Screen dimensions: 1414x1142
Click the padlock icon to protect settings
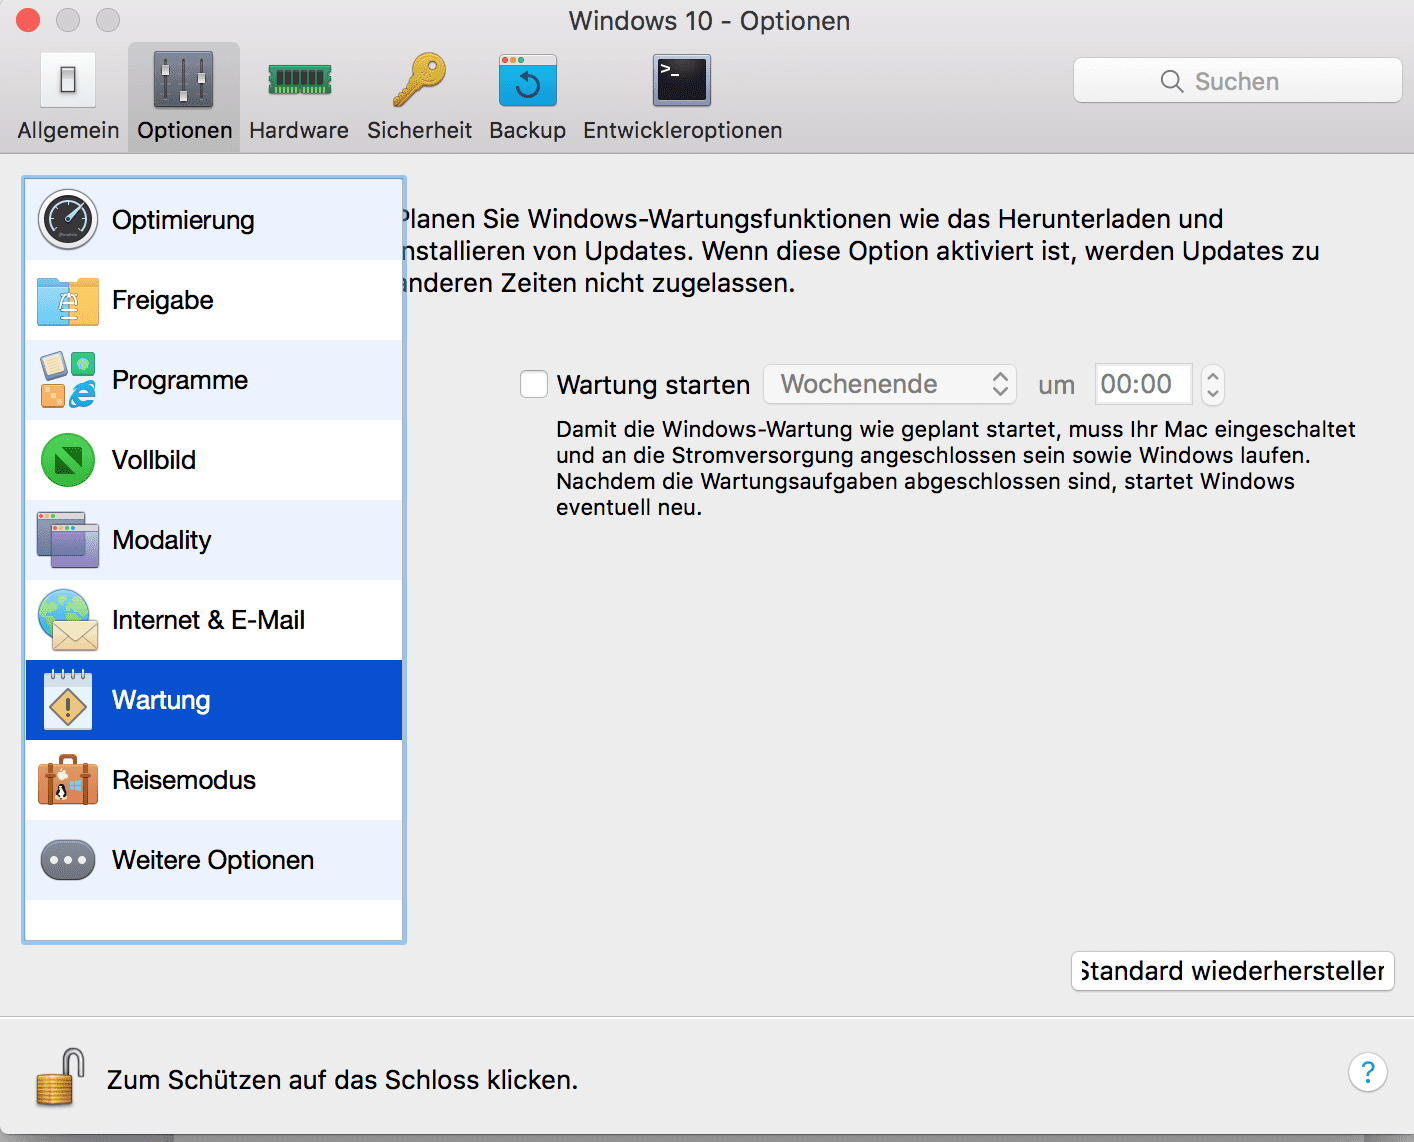(x=60, y=1077)
